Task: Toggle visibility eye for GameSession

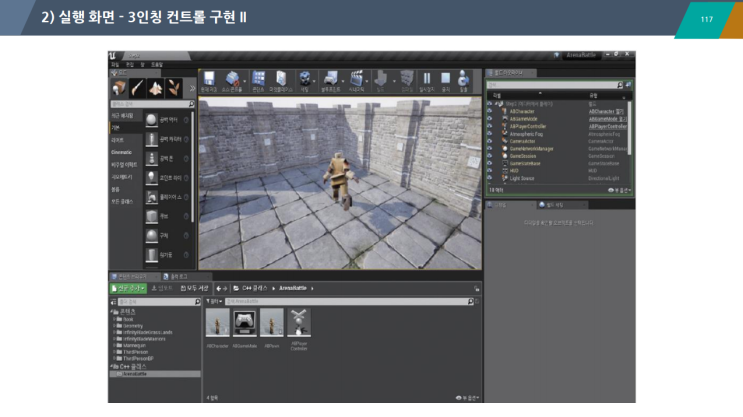Action: [x=490, y=156]
